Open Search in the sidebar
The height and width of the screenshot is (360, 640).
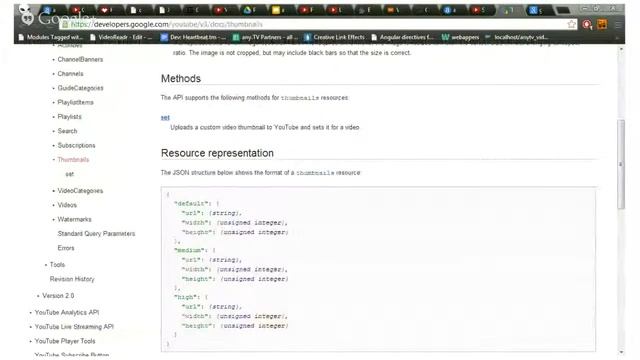67,131
